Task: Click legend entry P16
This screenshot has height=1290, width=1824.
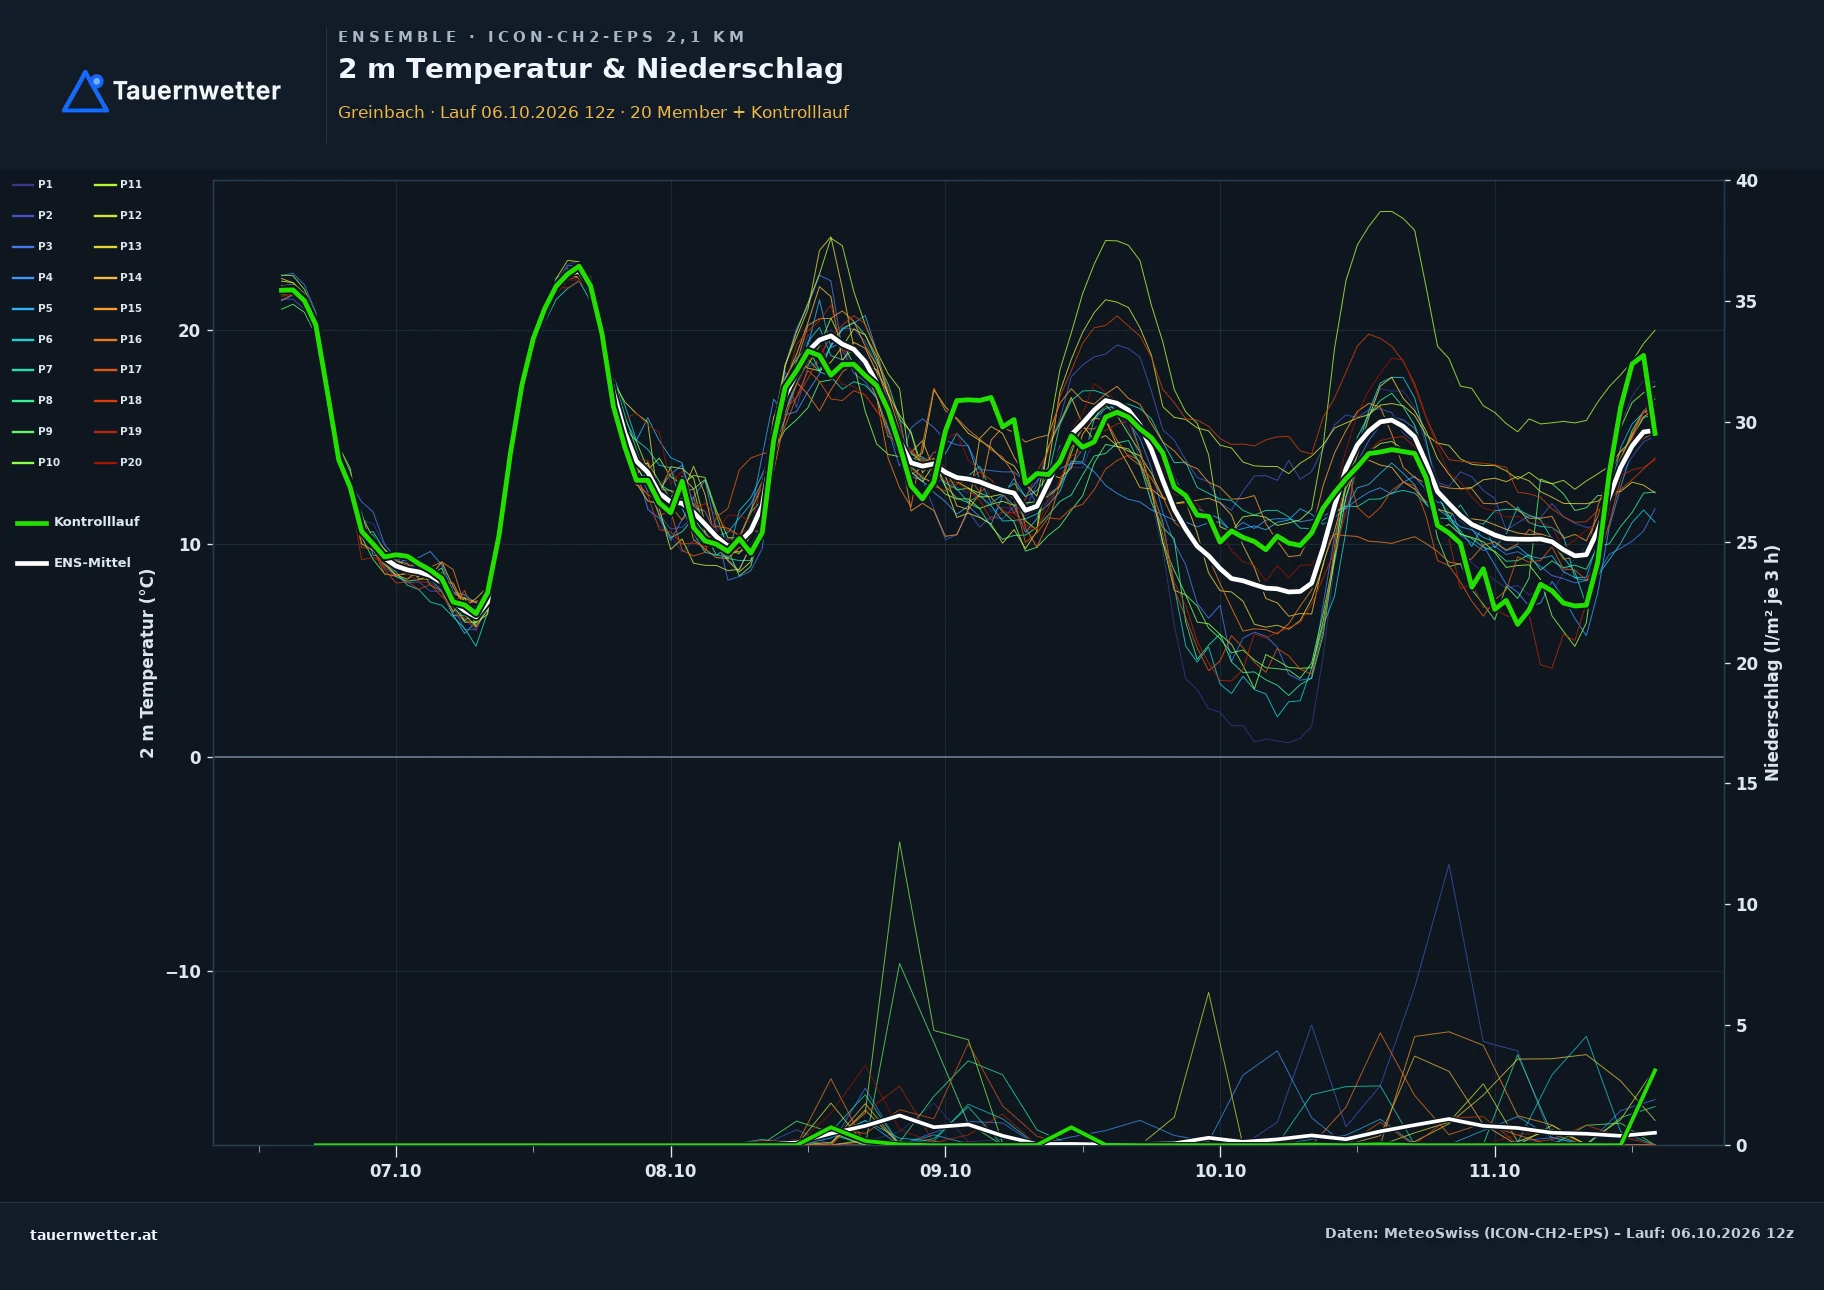Action: click(118, 339)
